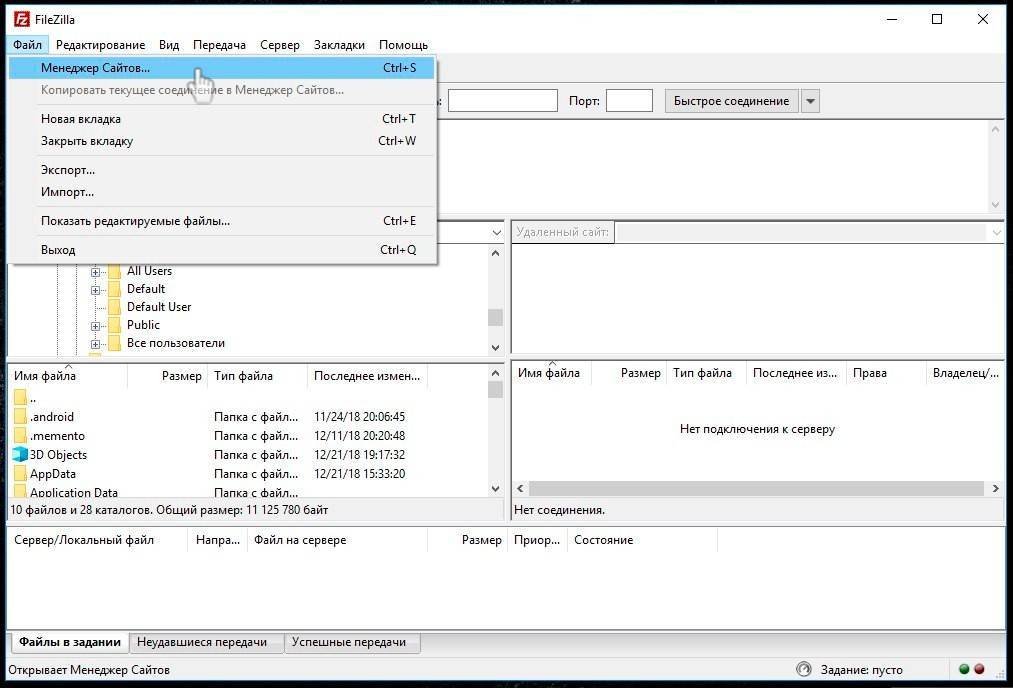Select the Public folder in tree

pos(143,325)
